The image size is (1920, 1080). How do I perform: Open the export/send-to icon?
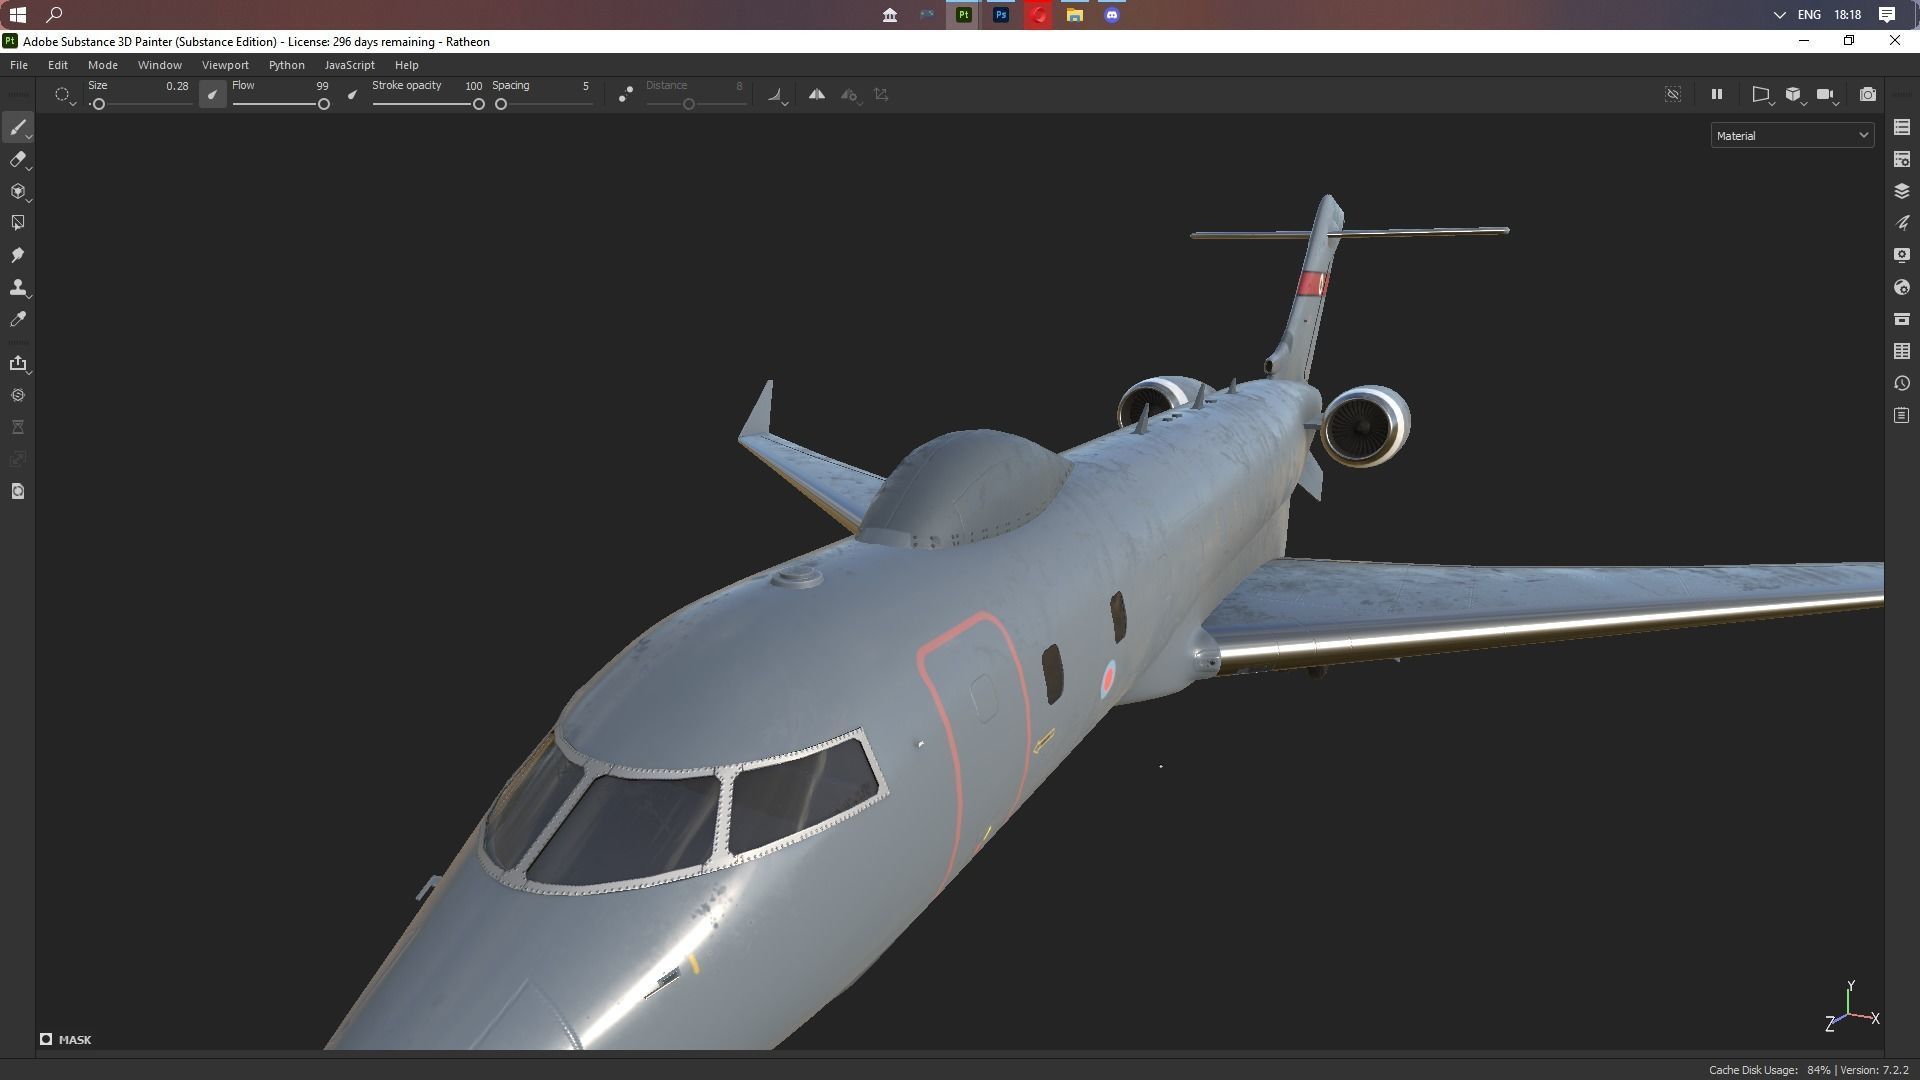click(17, 363)
